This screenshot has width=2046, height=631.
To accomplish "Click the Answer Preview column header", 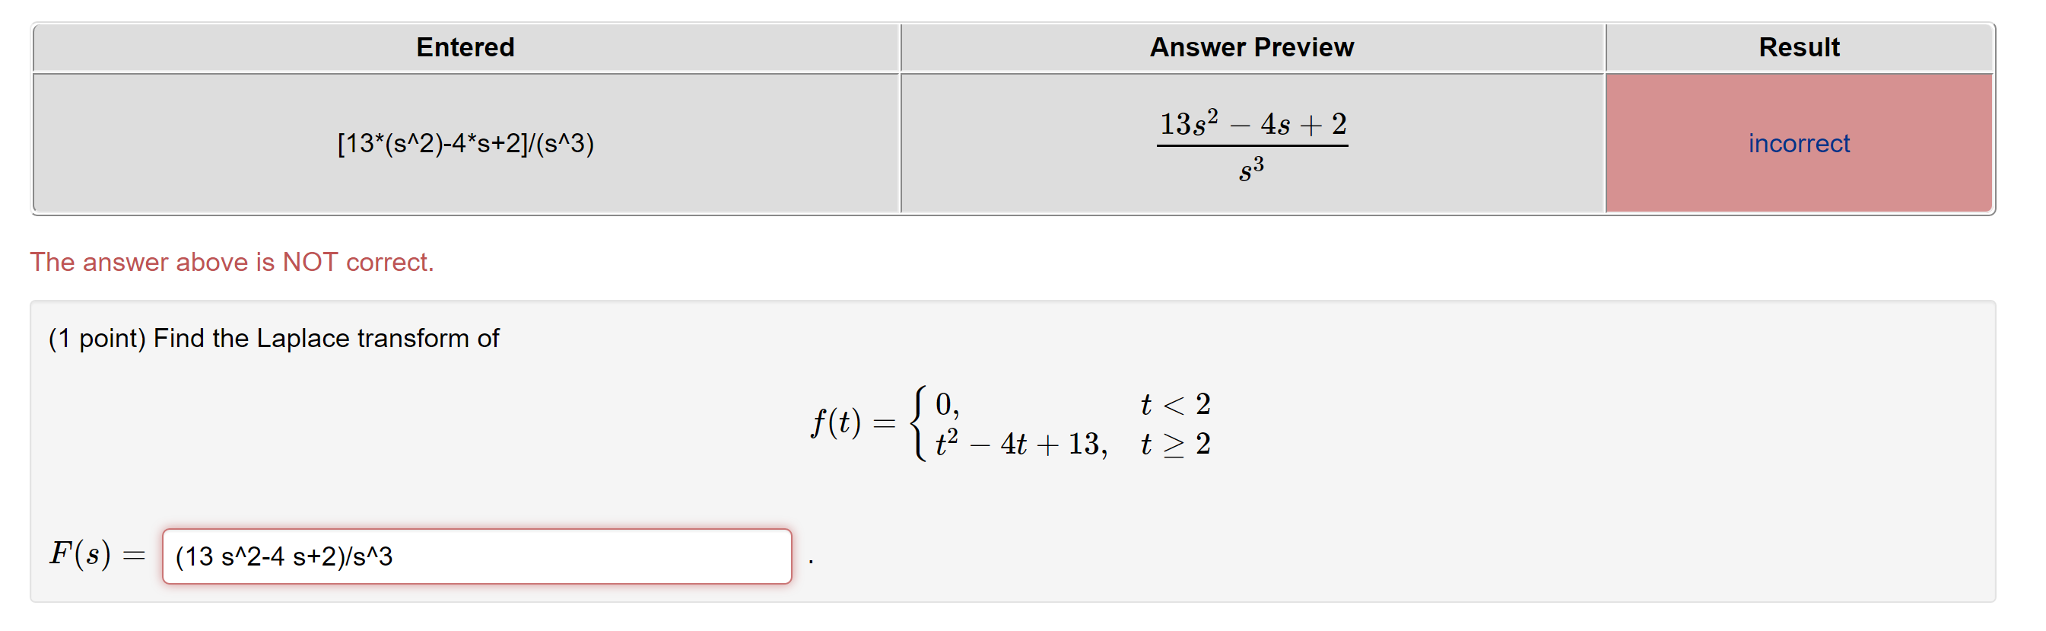I will (1251, 47).
